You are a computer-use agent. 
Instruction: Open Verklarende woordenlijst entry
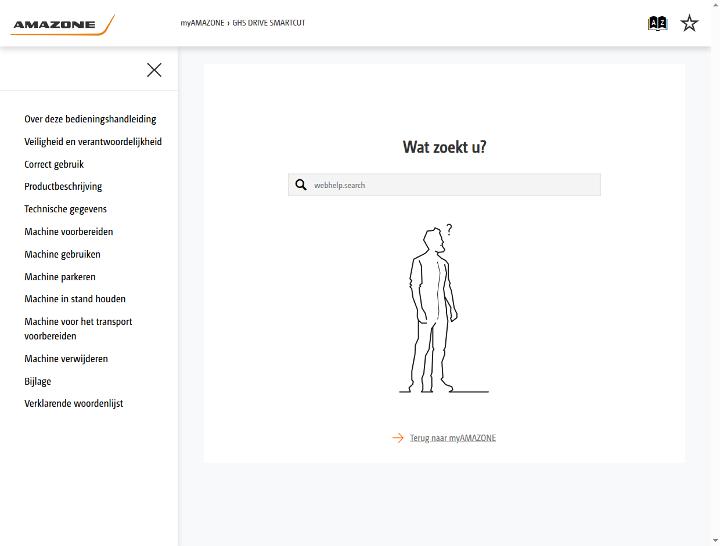click(74, 403)
